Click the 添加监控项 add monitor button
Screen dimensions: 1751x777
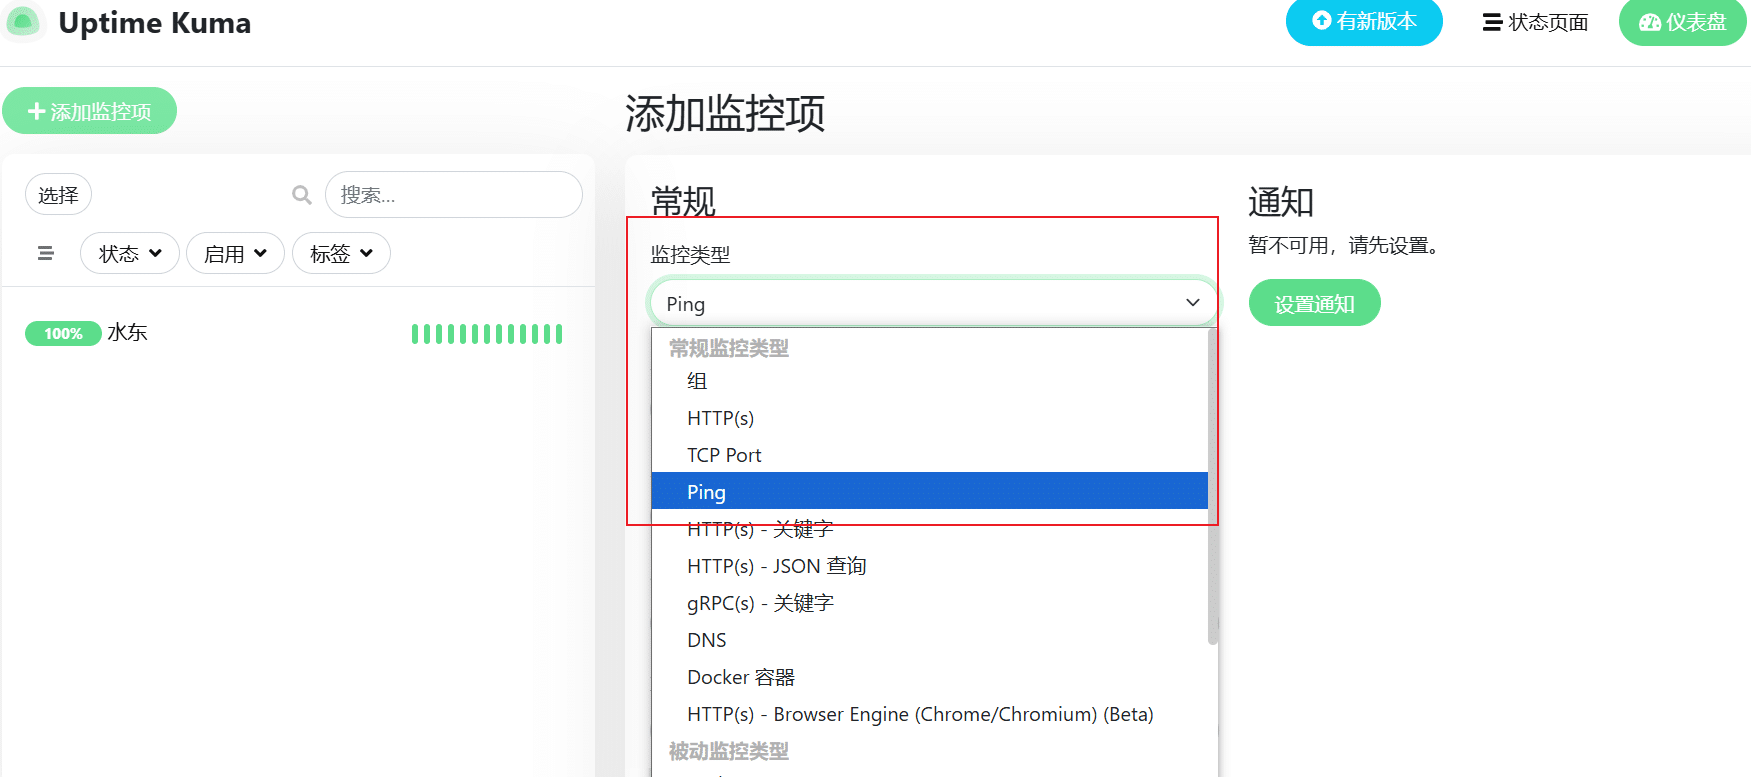tap(89, 111)
